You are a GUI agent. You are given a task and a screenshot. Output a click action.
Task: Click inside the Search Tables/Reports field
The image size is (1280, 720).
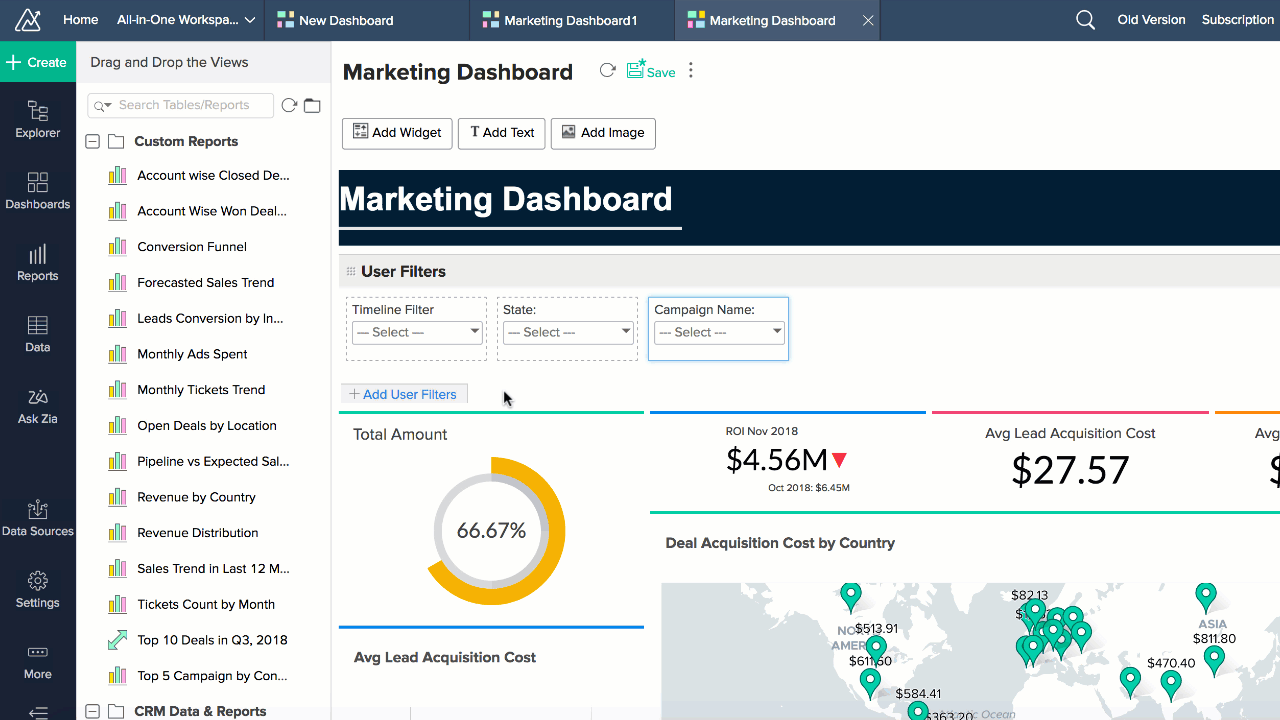(180, 105)
